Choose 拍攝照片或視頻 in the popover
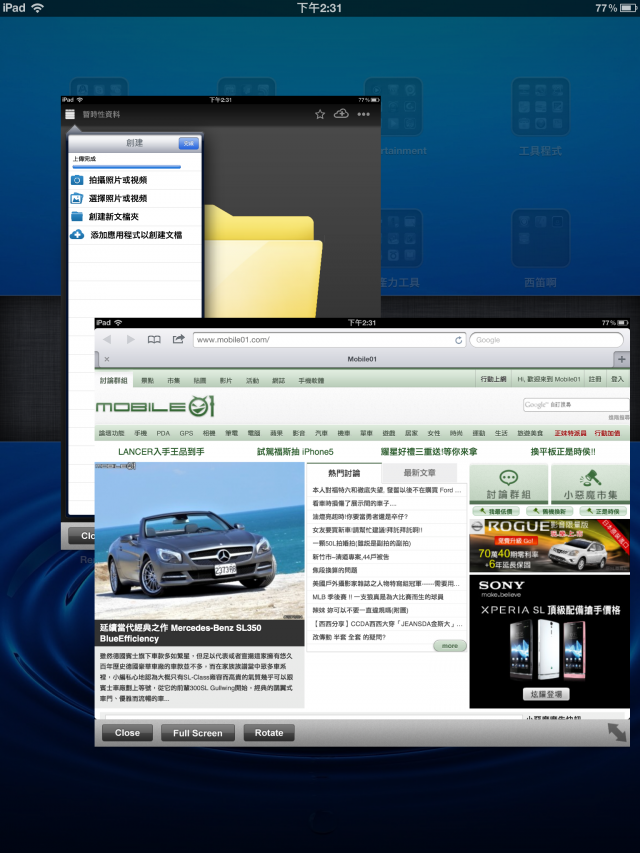 pos(135,180)
